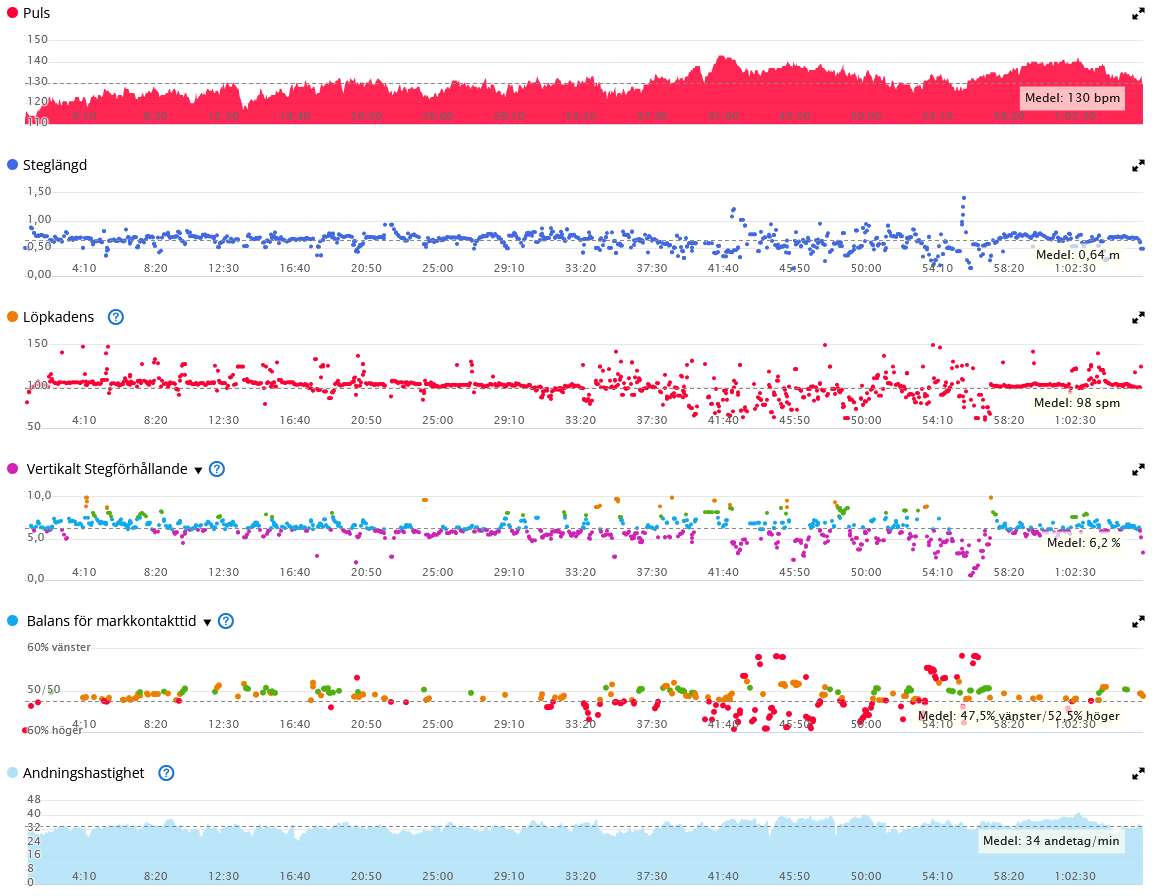1155x896 pixels.
Task: Expand the Andningshastighet chart to fullscreen
Action: coord(1138,774)
